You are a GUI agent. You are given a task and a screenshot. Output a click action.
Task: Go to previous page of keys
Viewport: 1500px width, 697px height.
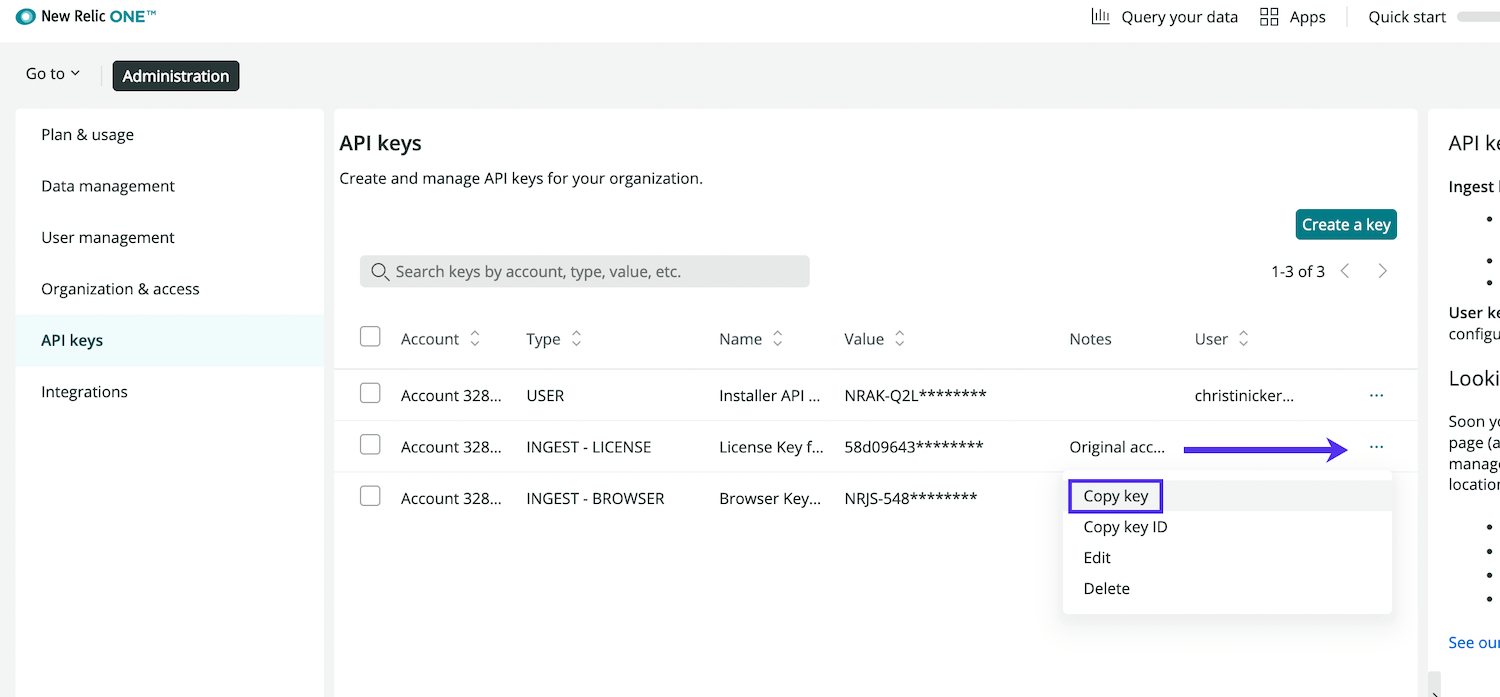pyautogui.click(x=1346, y=271)
